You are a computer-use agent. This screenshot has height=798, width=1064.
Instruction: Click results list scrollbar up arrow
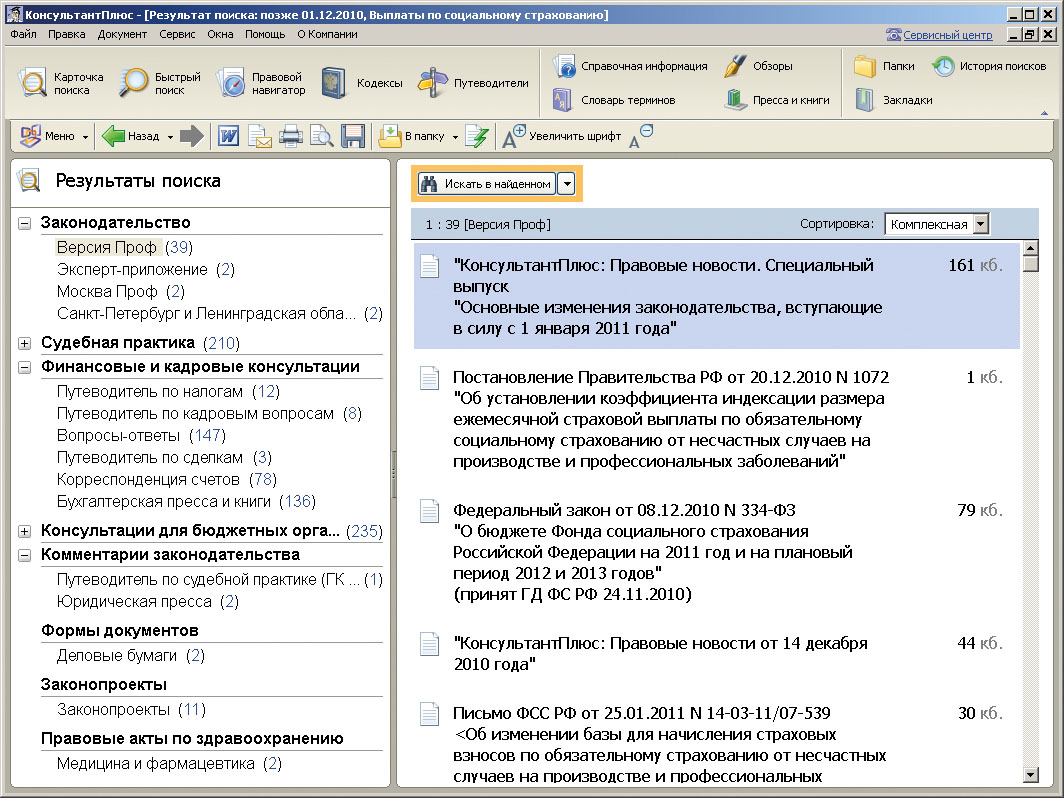click(x=1030, y=248)
